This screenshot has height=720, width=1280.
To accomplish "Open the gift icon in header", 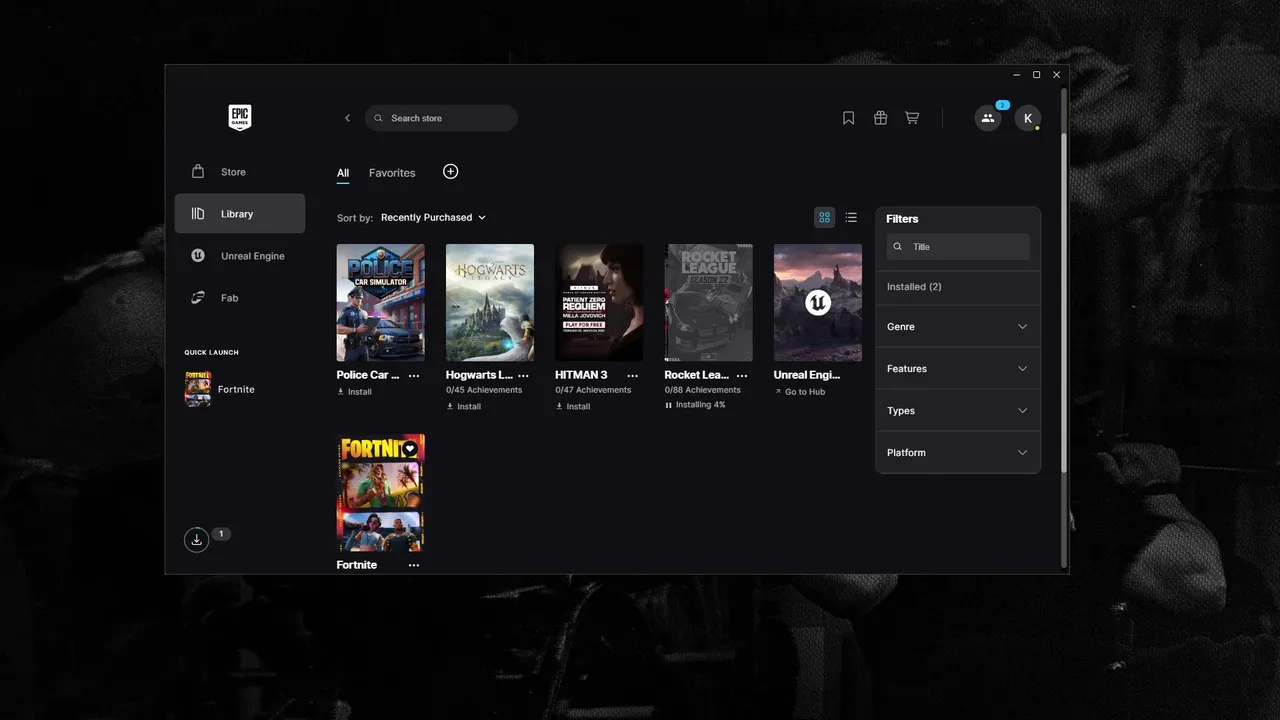I will [x=880, y=118].
